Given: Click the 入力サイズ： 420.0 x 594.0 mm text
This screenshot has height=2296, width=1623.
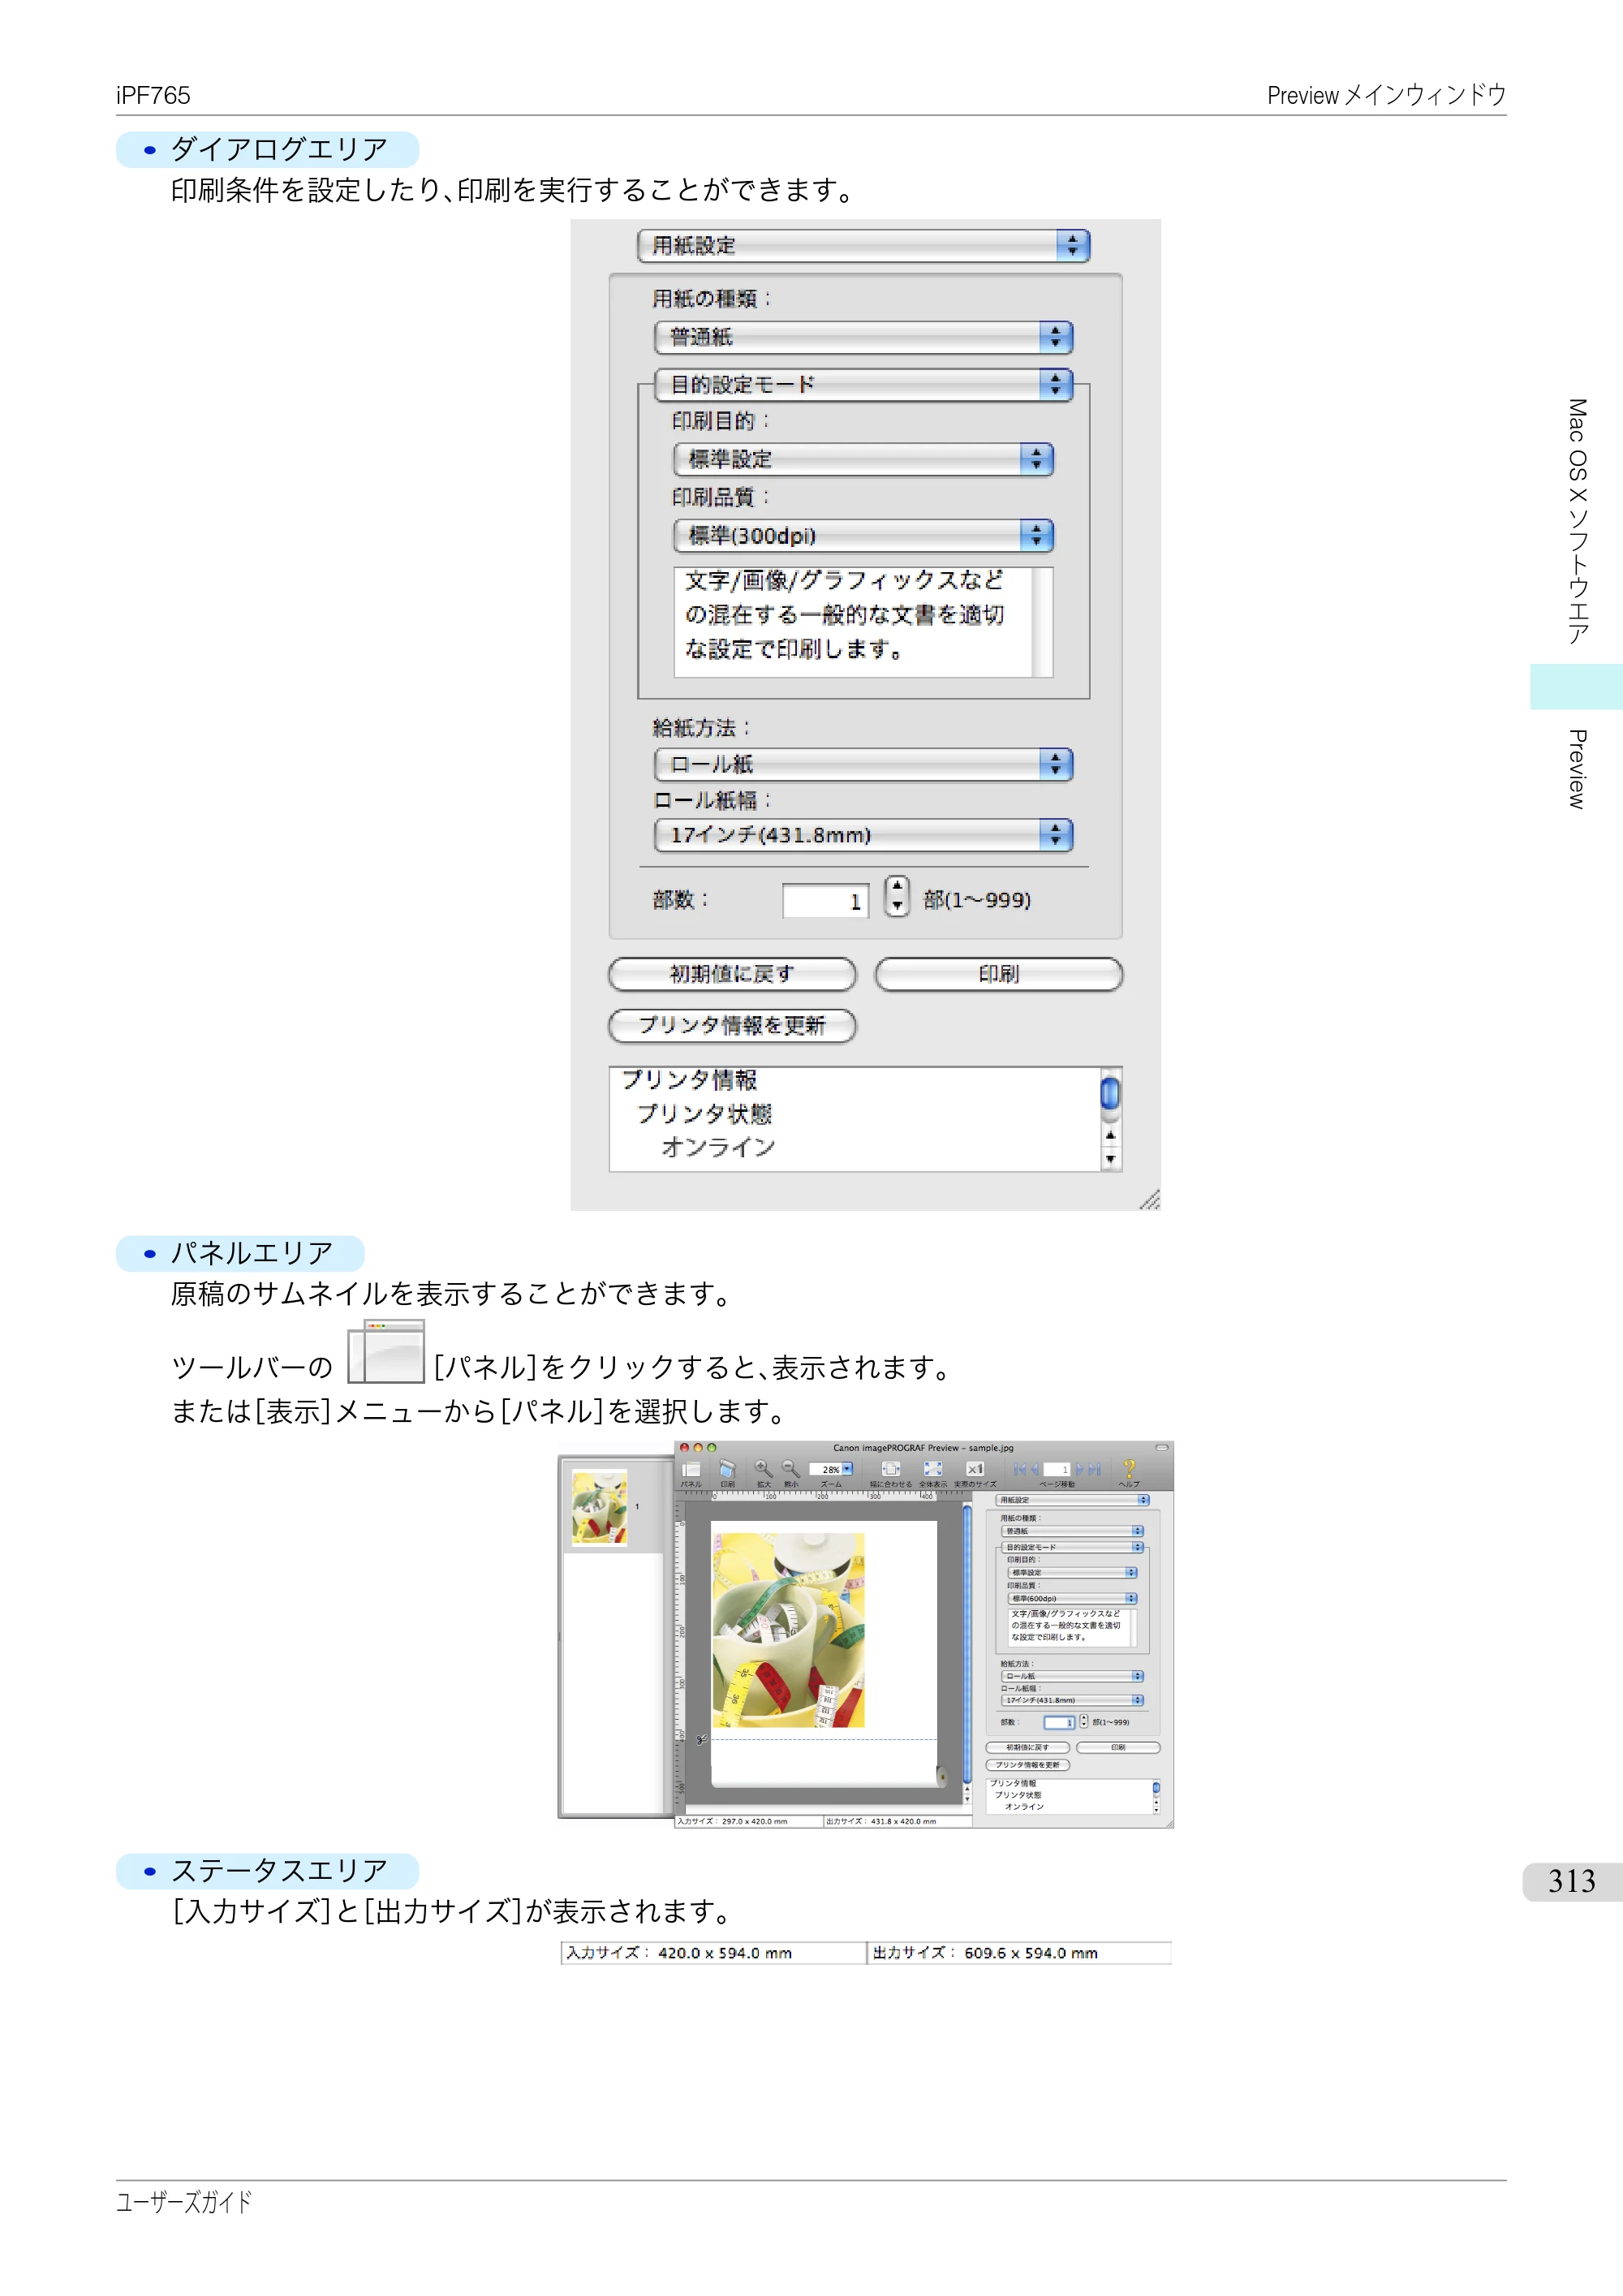Looking at the screenshot, I should point(679,1953).
